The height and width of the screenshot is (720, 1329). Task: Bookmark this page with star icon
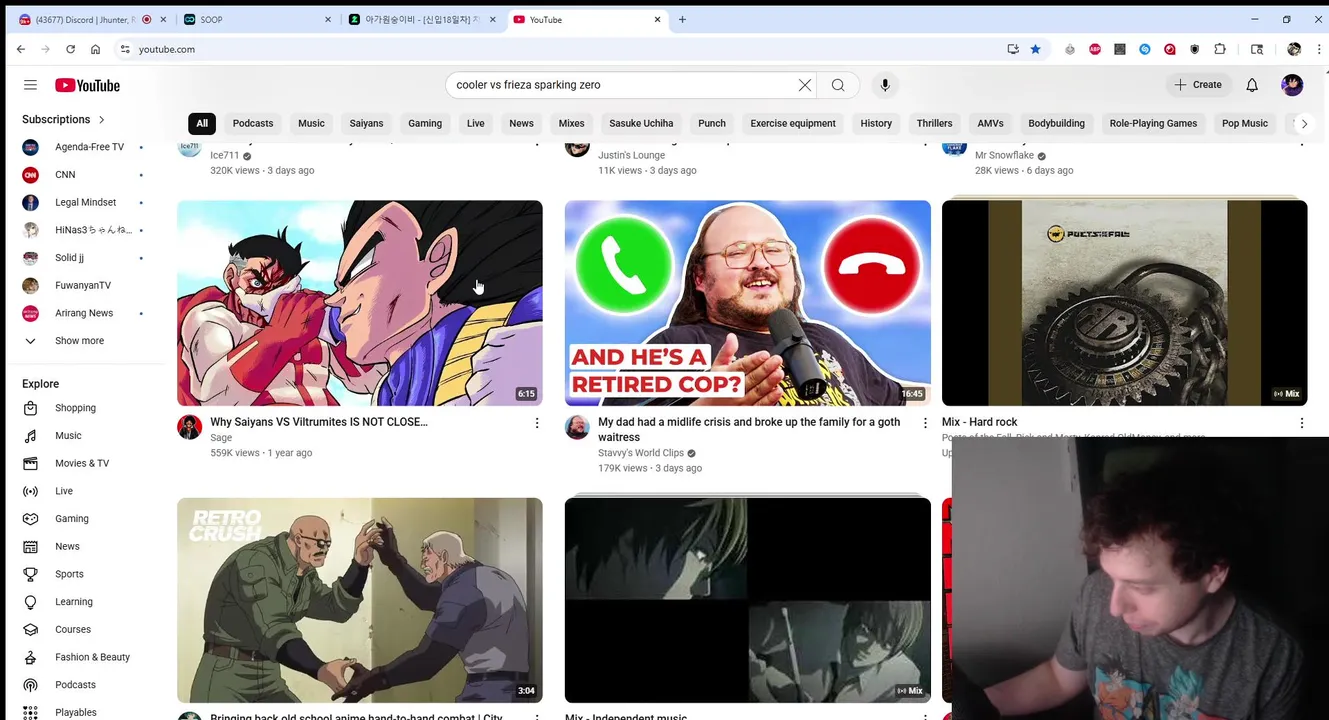tap(1035, 49)
